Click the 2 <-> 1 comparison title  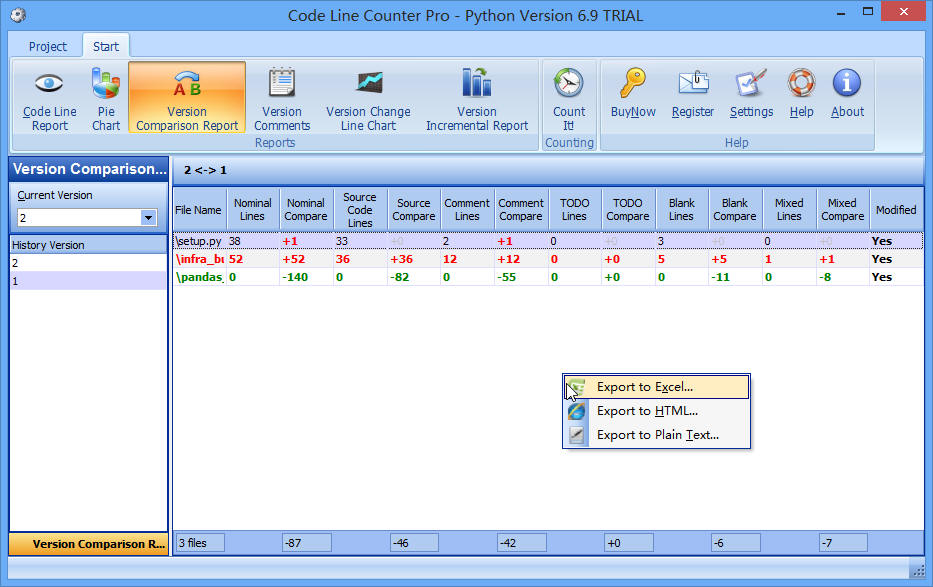[x=205, y=170]
